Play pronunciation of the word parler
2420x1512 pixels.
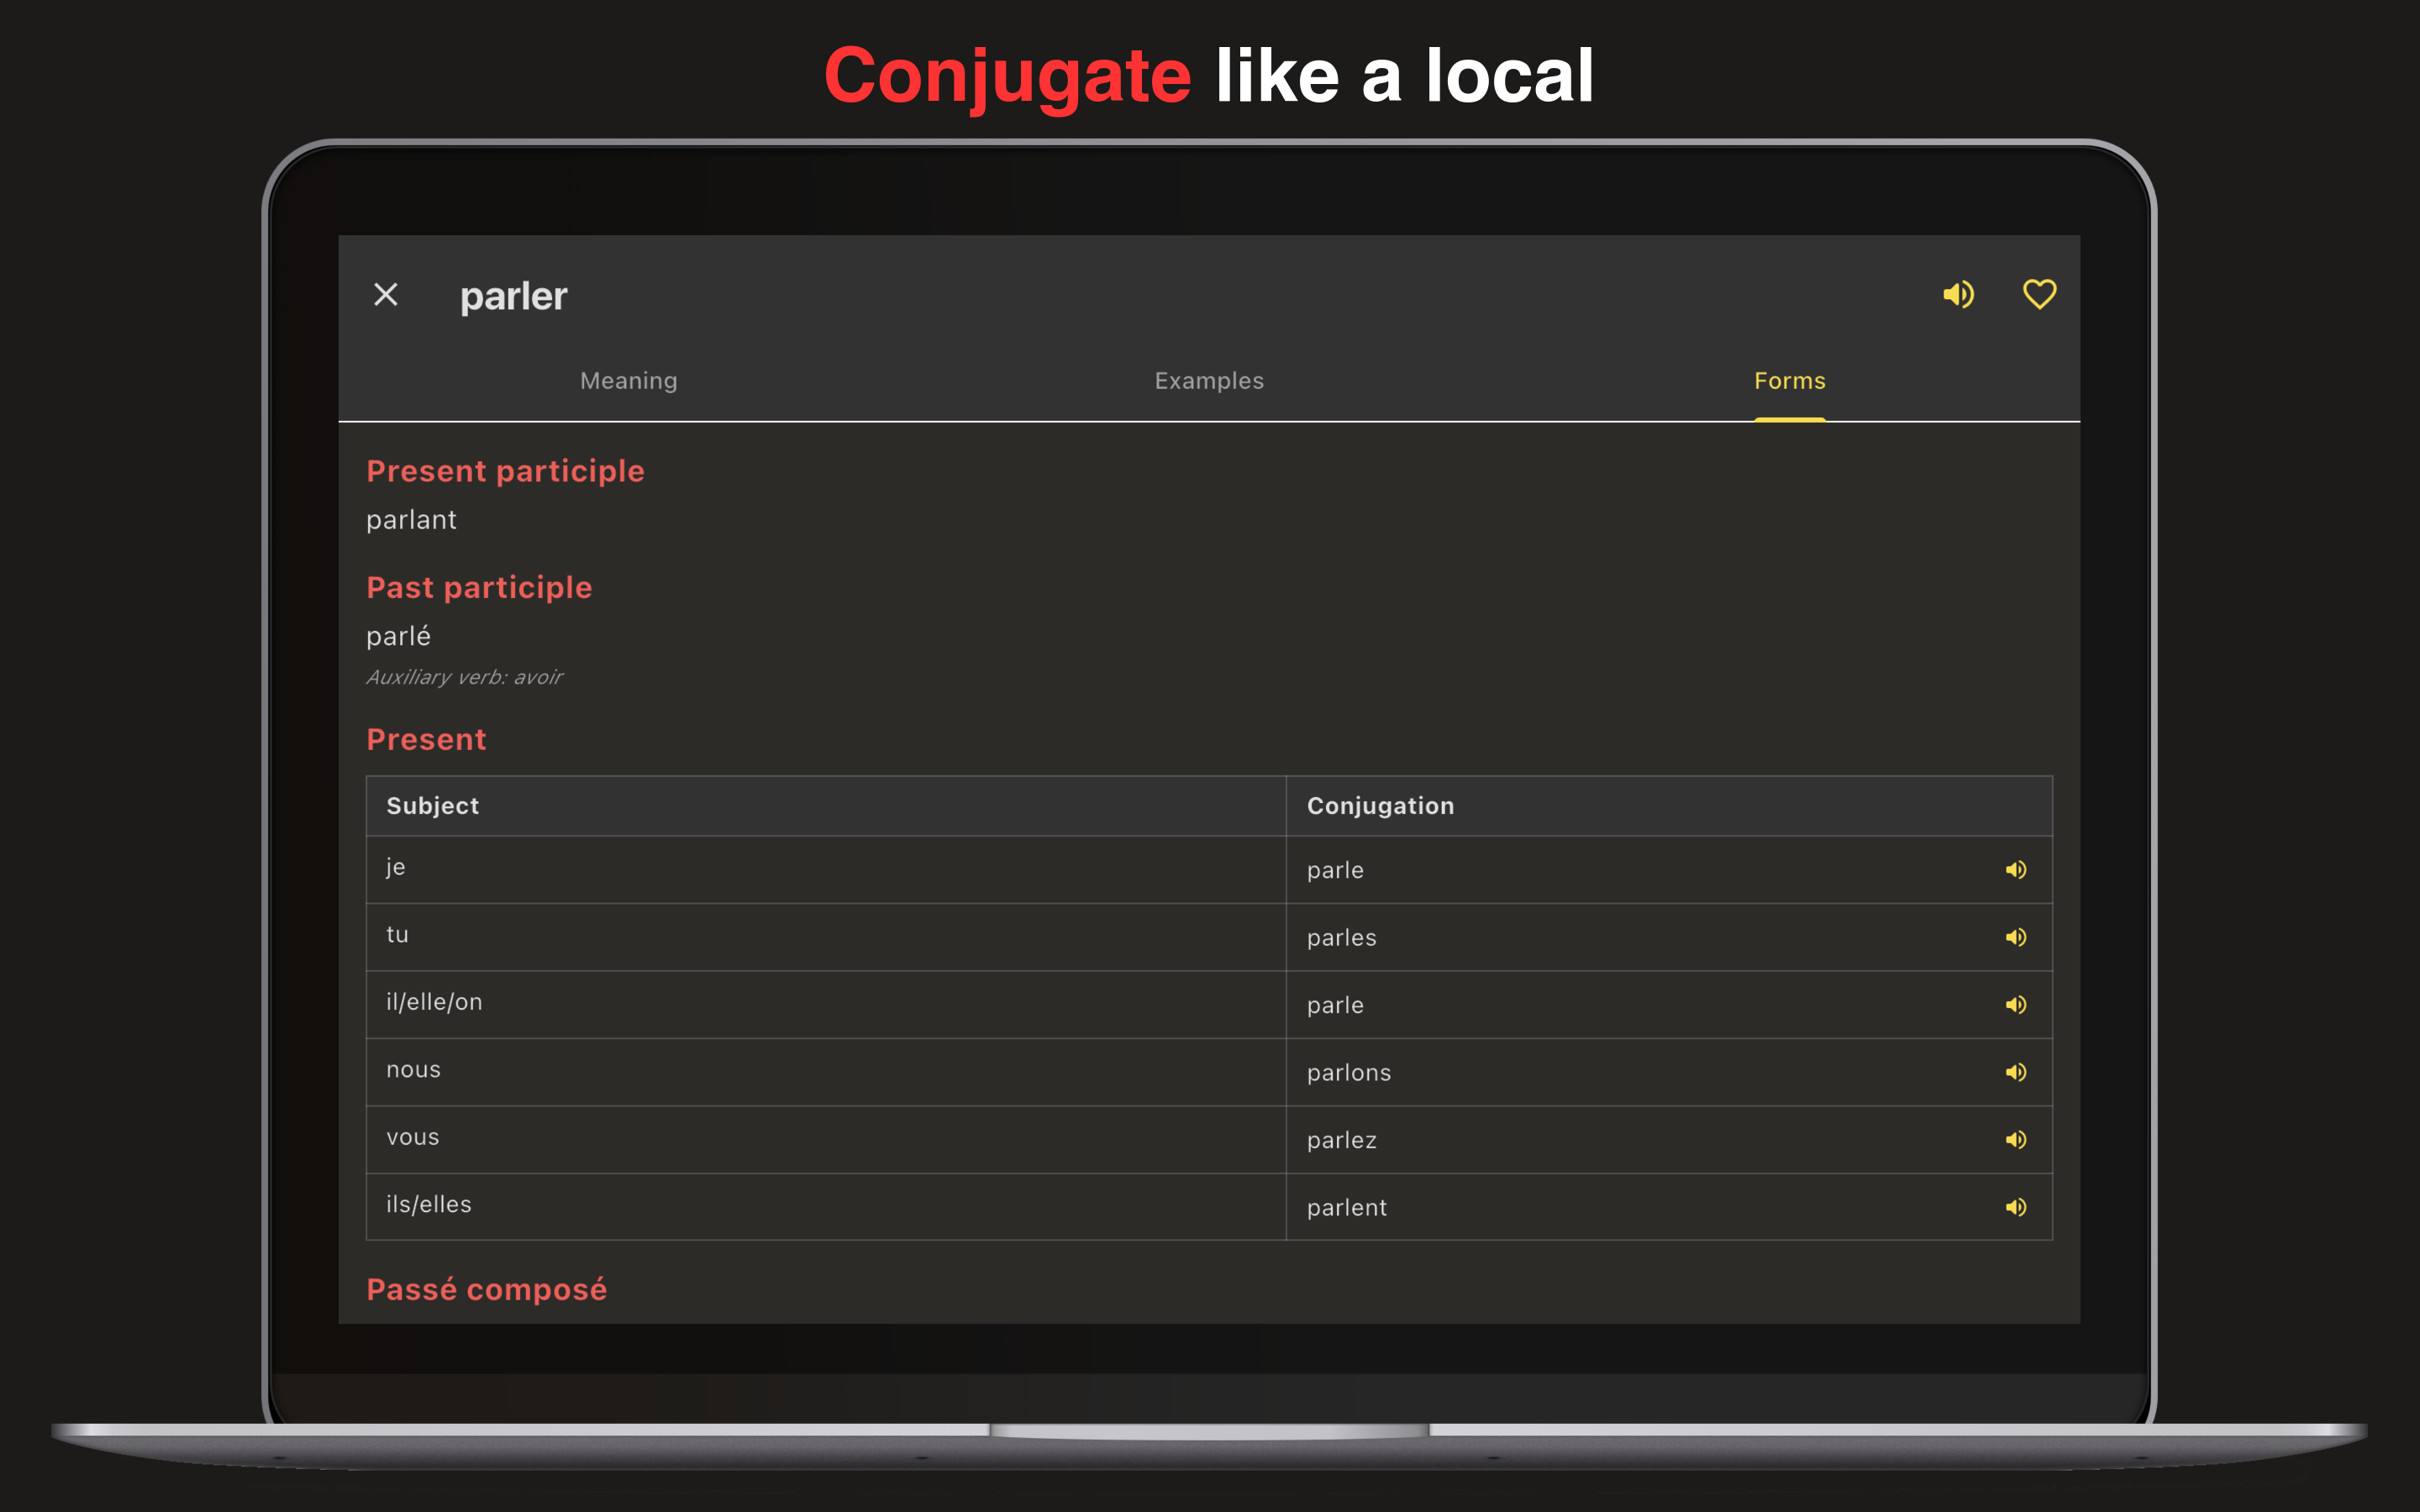1958,294
